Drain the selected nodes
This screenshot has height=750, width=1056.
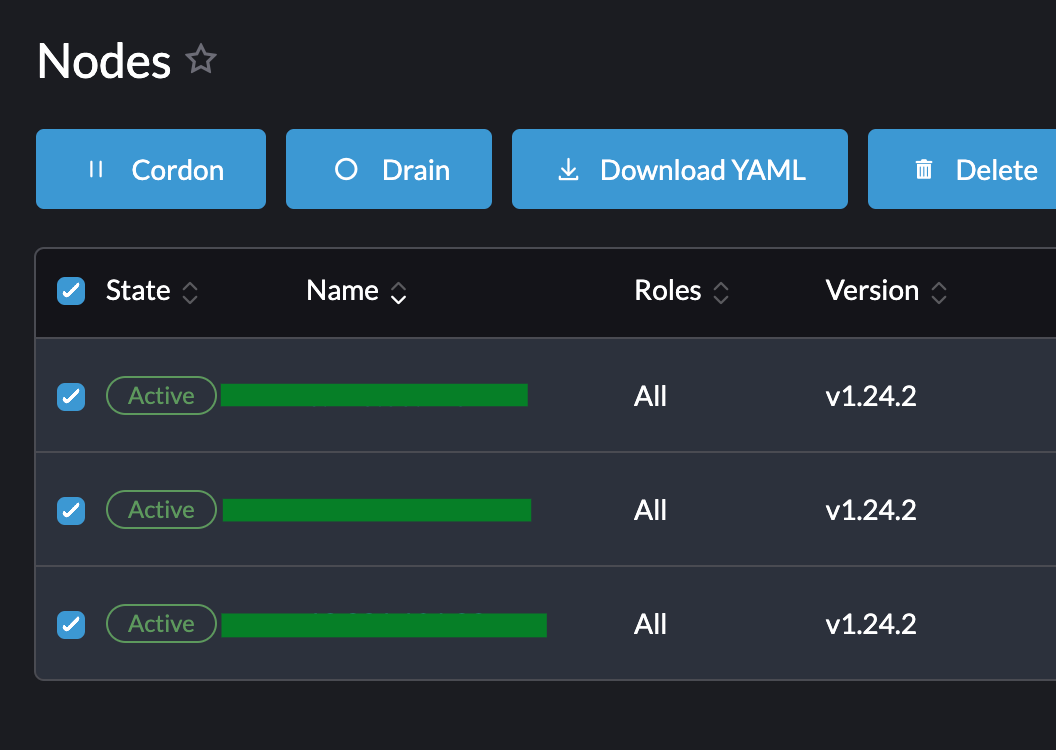389,169
